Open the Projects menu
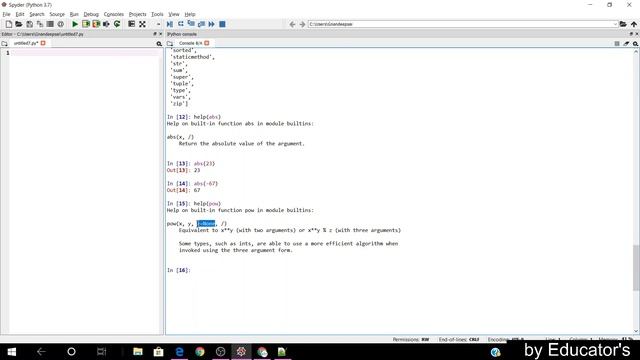 click(138, 14)
